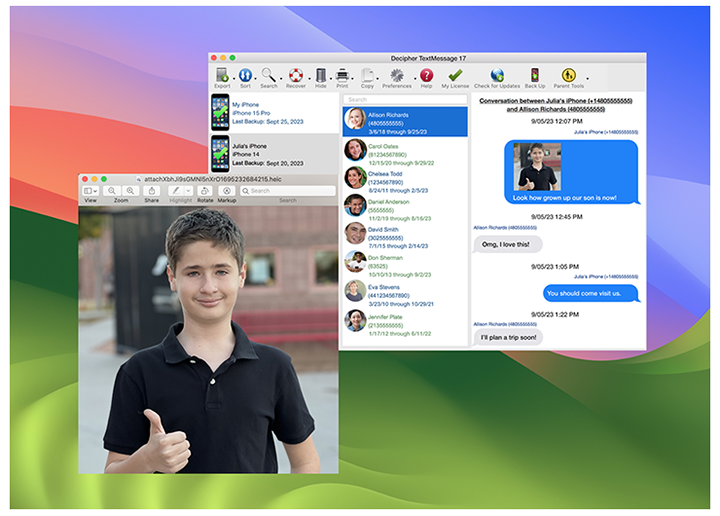The image size is (720, 516).
Task: Click "Look how grown up our son is now!" caption
Action: (564, 198)
